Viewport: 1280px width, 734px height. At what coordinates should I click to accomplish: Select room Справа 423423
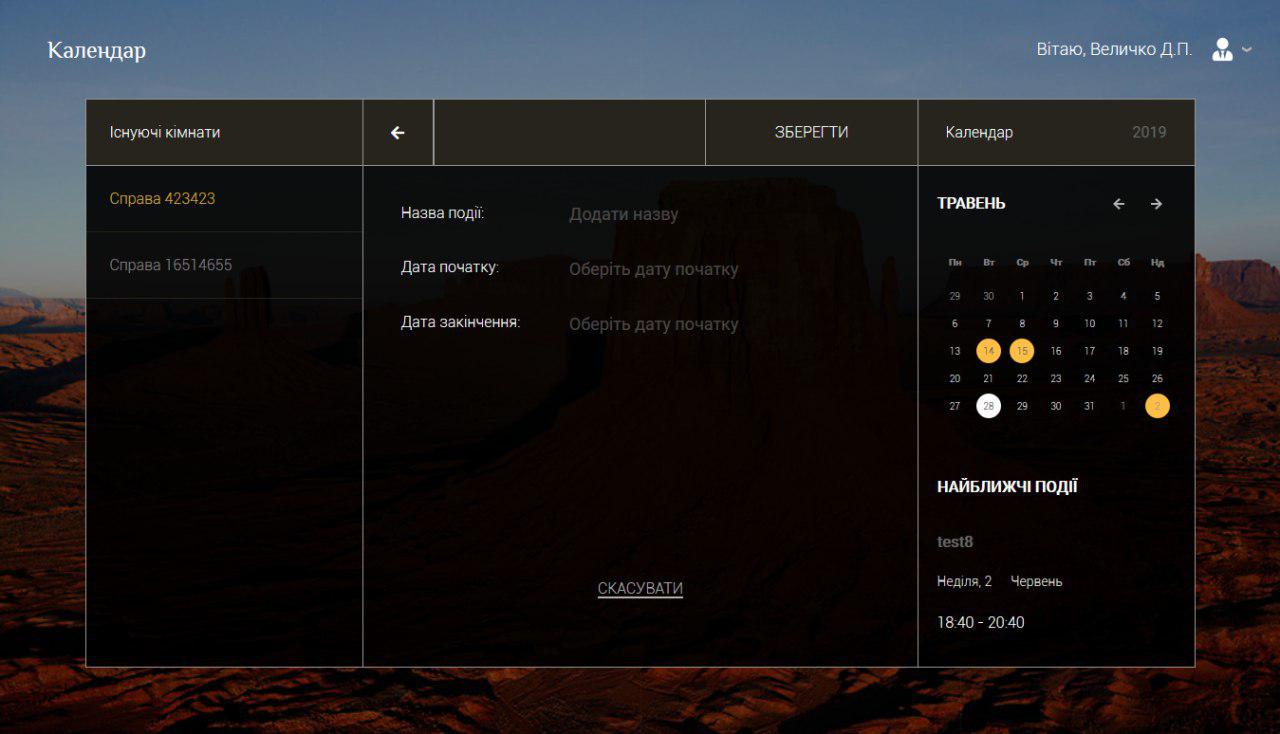[162, 198]
